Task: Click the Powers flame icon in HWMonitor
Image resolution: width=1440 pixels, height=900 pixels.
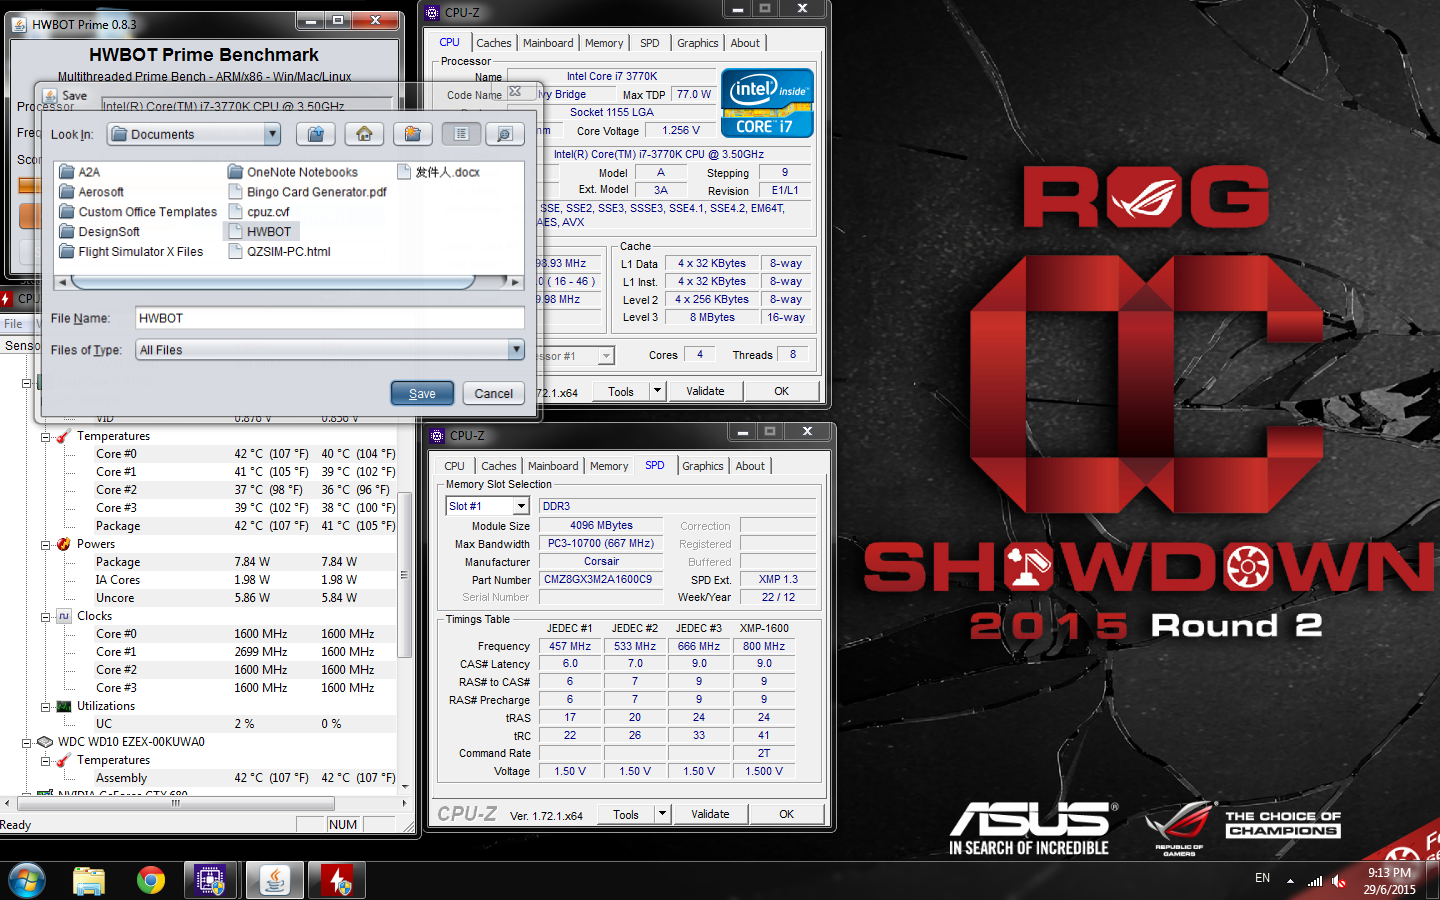Action: pos(64,544)
